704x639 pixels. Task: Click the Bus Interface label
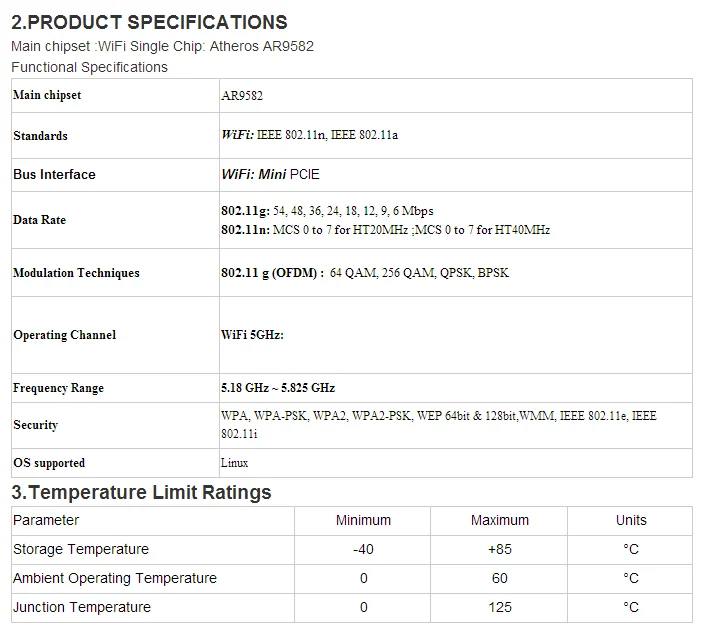coord(54,174)
